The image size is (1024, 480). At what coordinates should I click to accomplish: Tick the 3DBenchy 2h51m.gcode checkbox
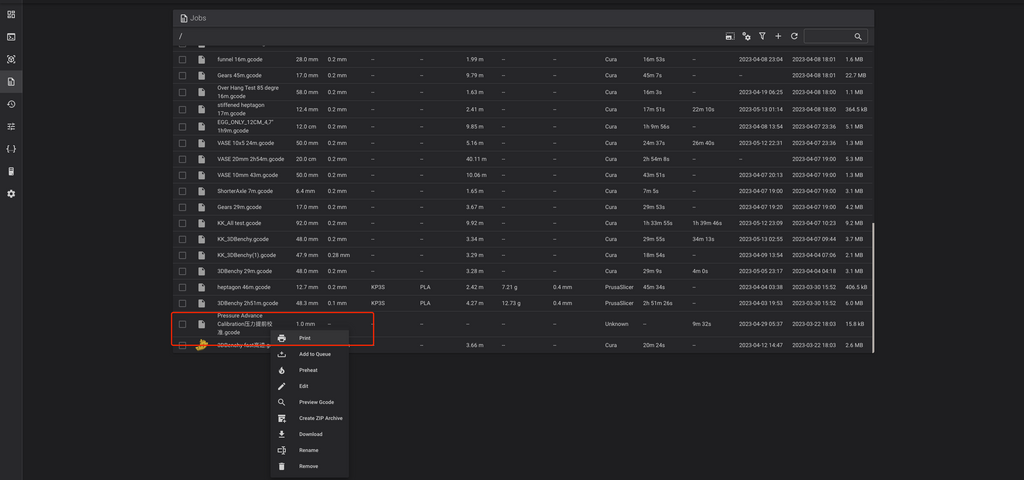(183, 303)
